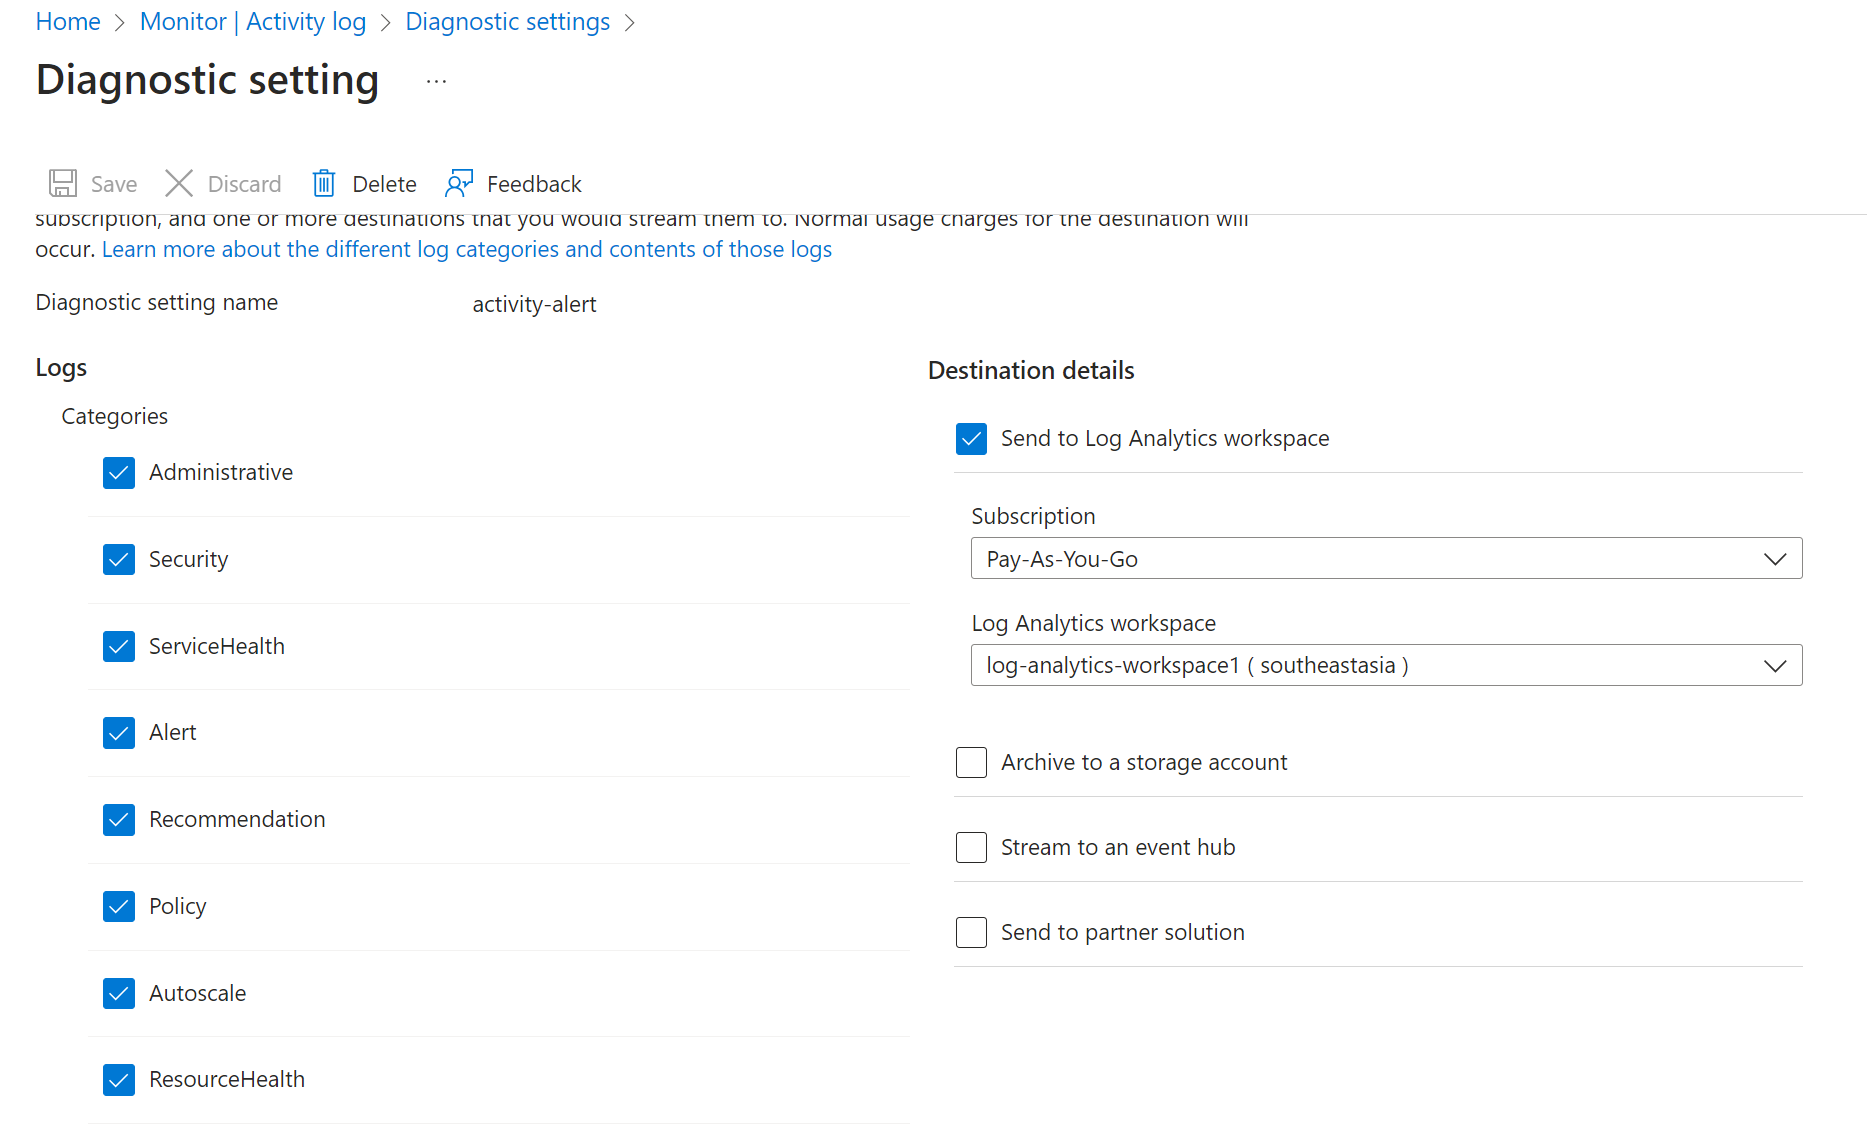Disable the ResourceHealth log category
The height and width of the screenshot is (1132, 1867).
118,1079
